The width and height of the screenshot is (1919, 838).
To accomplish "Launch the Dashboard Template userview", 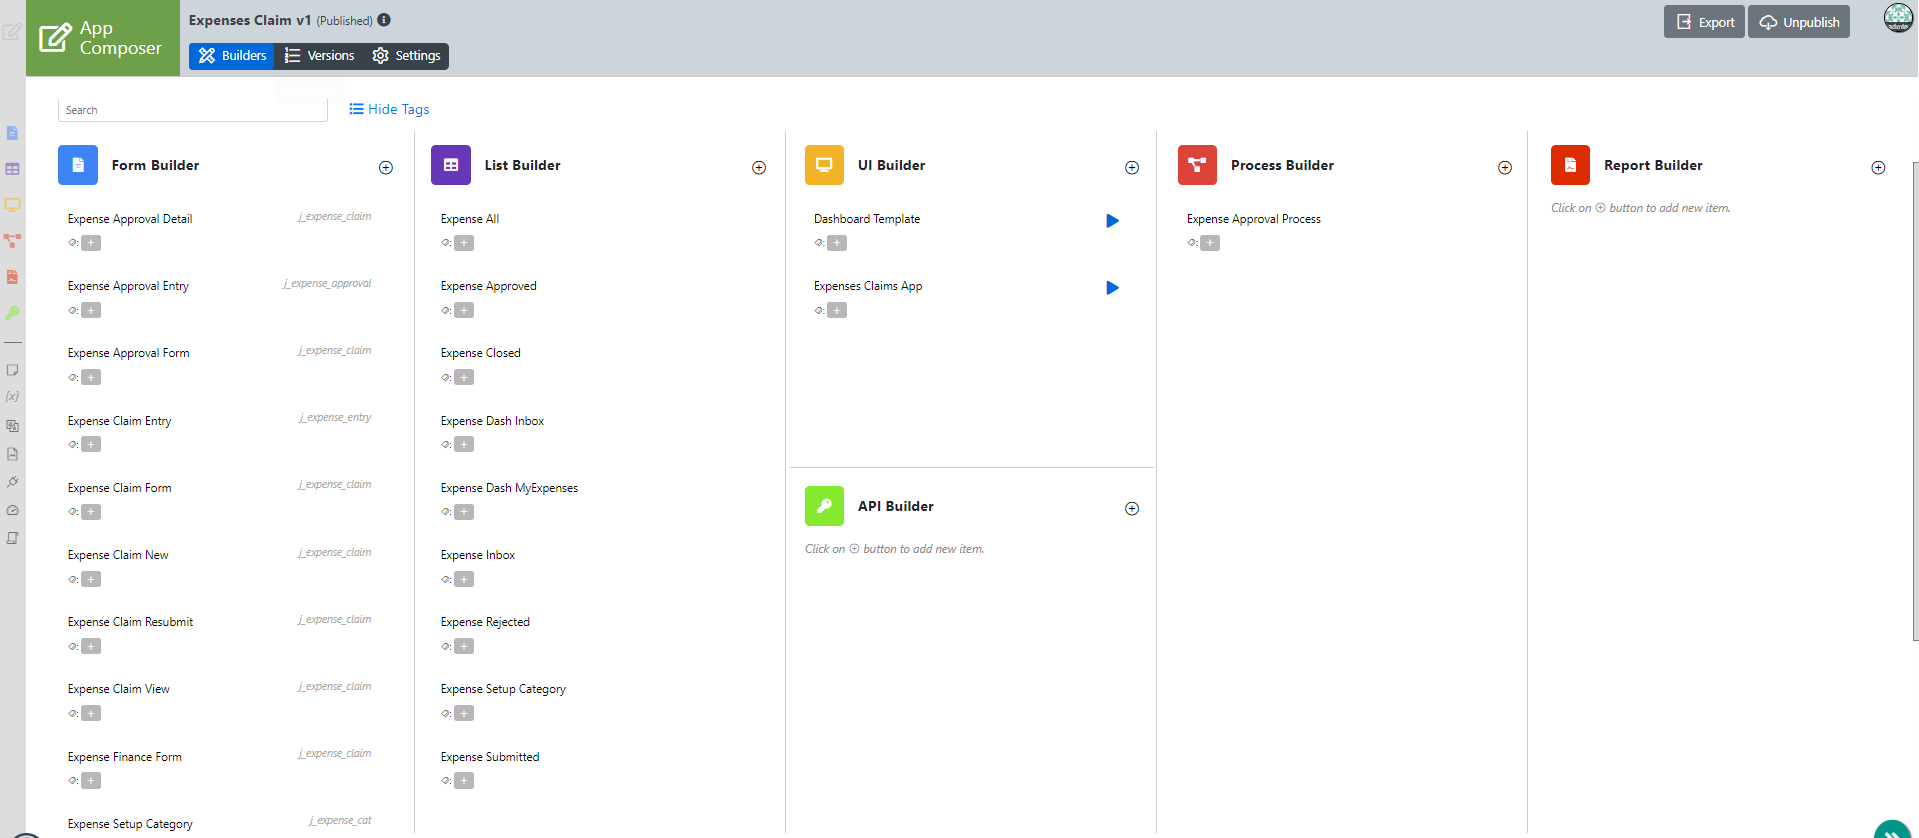I will pos(1112,221).
